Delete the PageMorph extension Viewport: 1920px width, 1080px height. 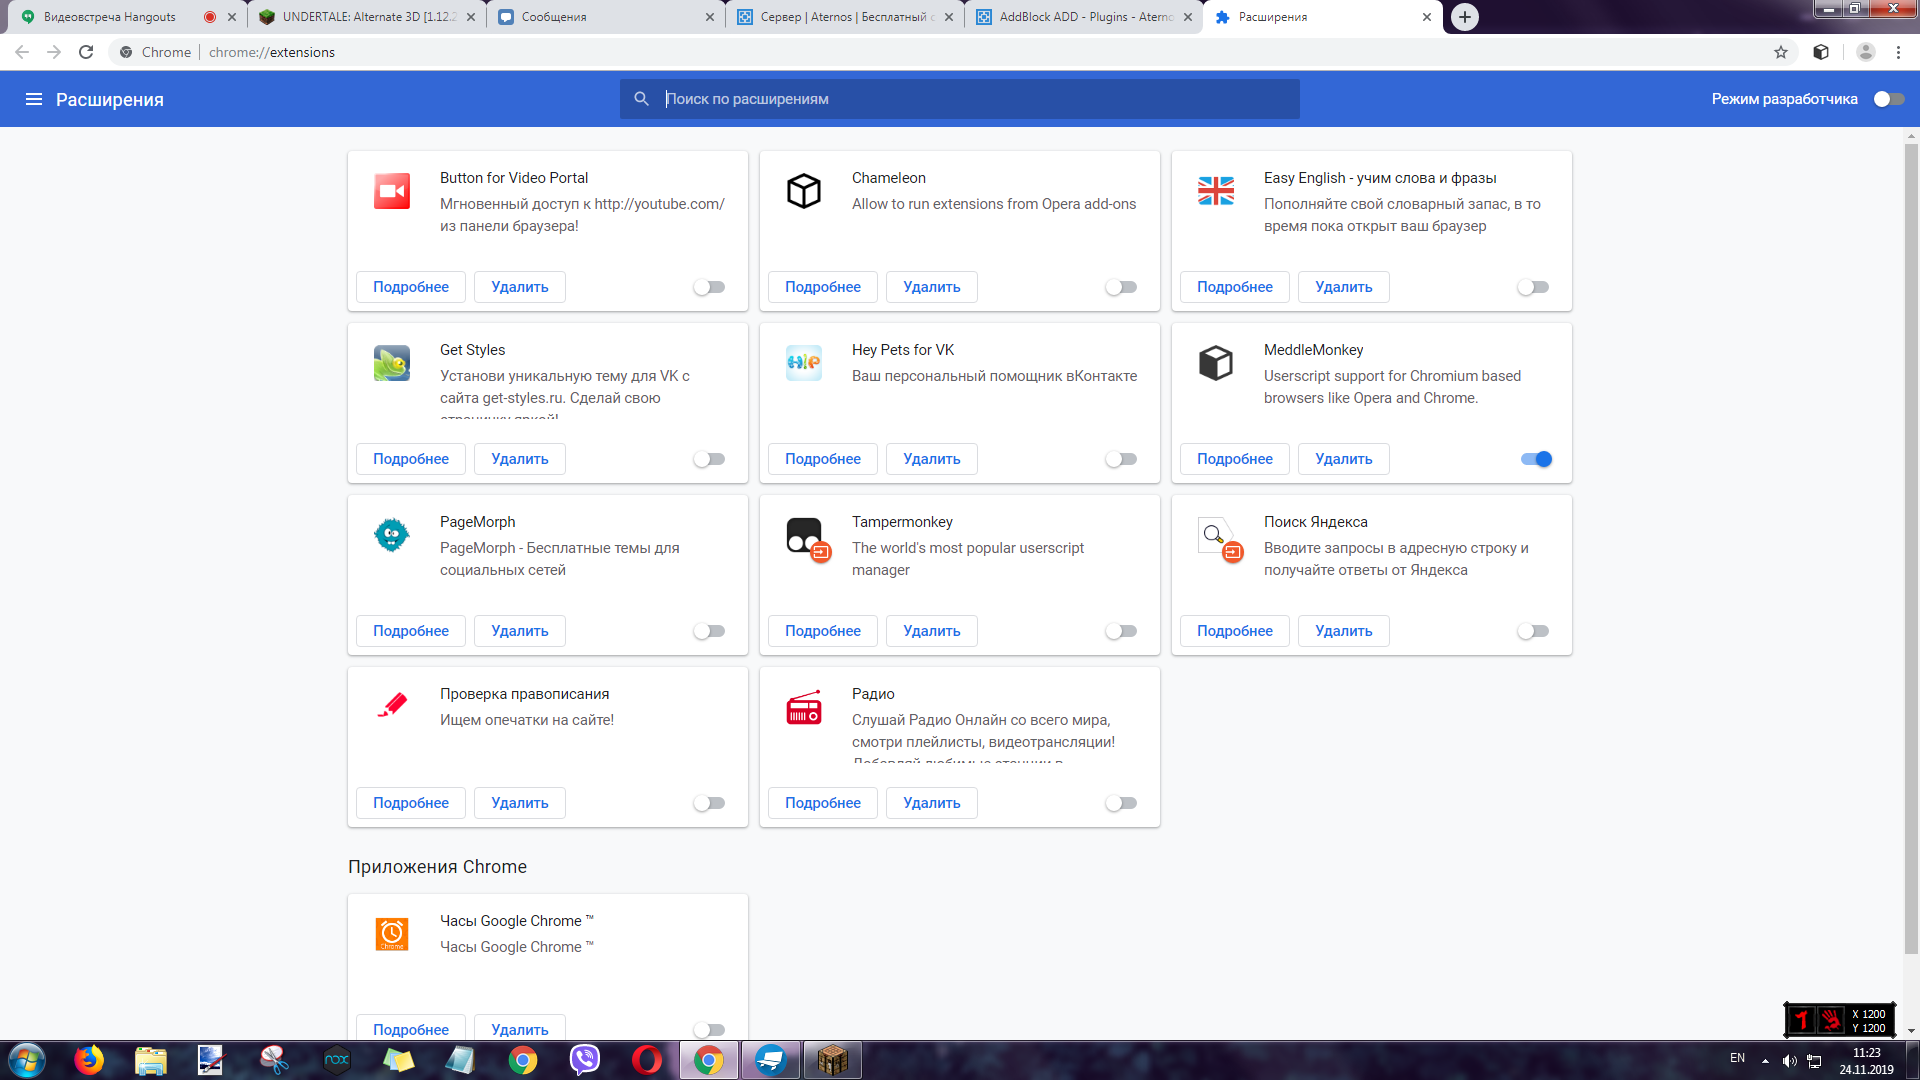pyautogui.click(x=520, y=631)
